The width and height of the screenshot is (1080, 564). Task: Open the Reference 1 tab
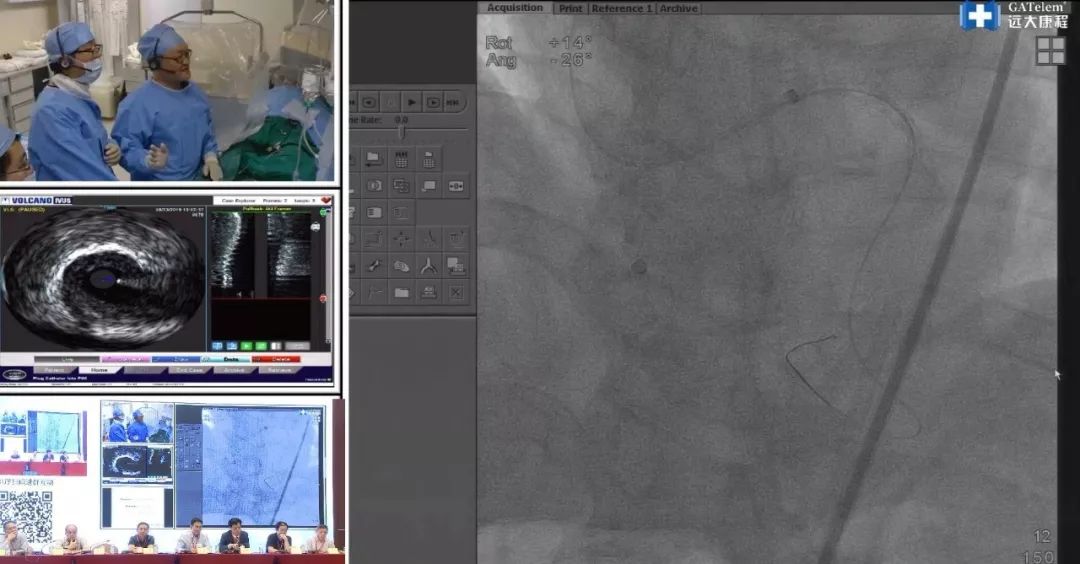tap(621, 8)
